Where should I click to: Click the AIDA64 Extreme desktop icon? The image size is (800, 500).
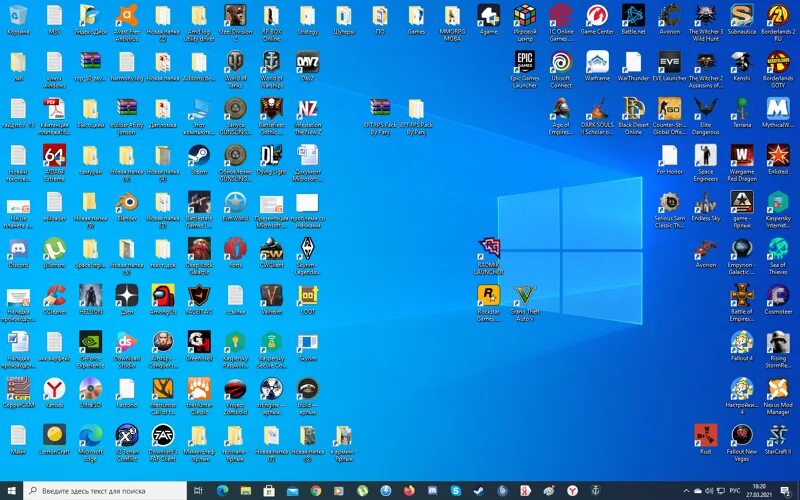[x=54, y=156]
